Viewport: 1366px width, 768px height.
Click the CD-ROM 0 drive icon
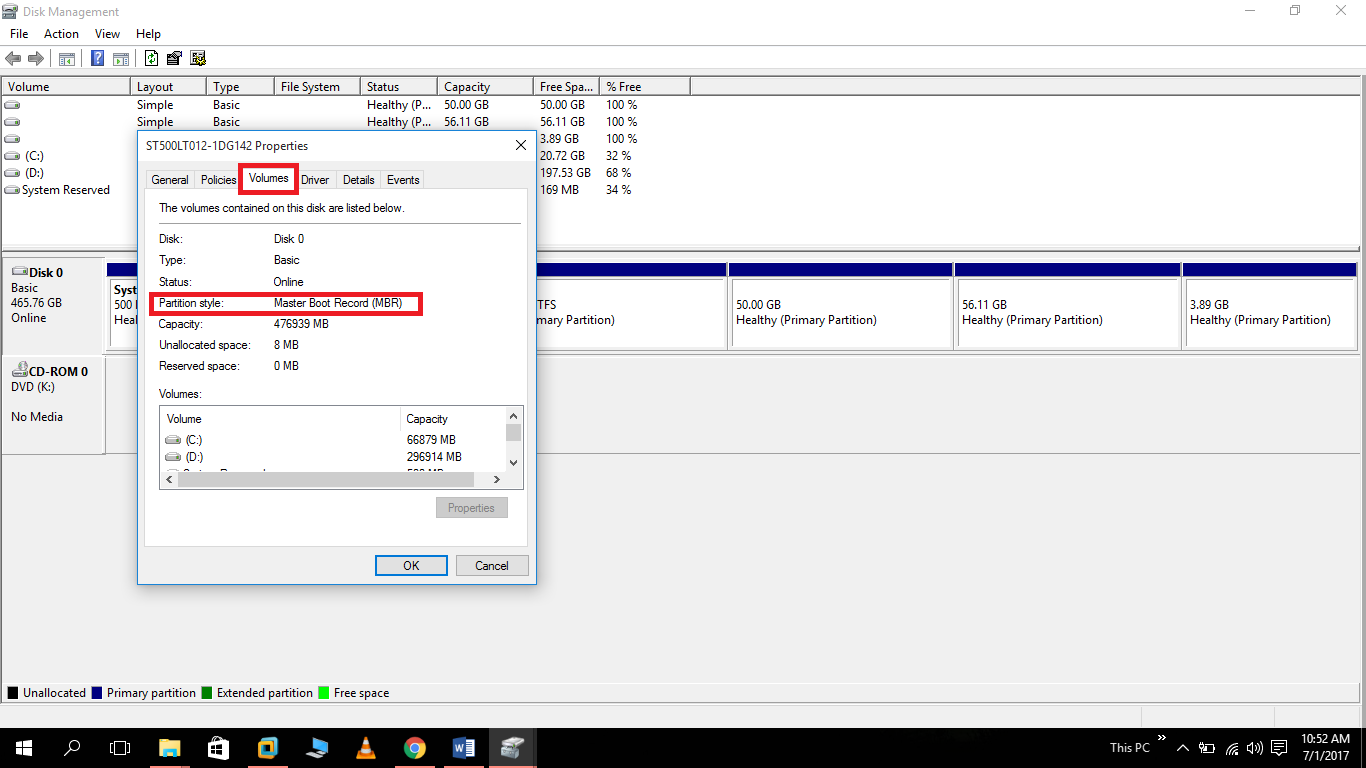(22, 371)
